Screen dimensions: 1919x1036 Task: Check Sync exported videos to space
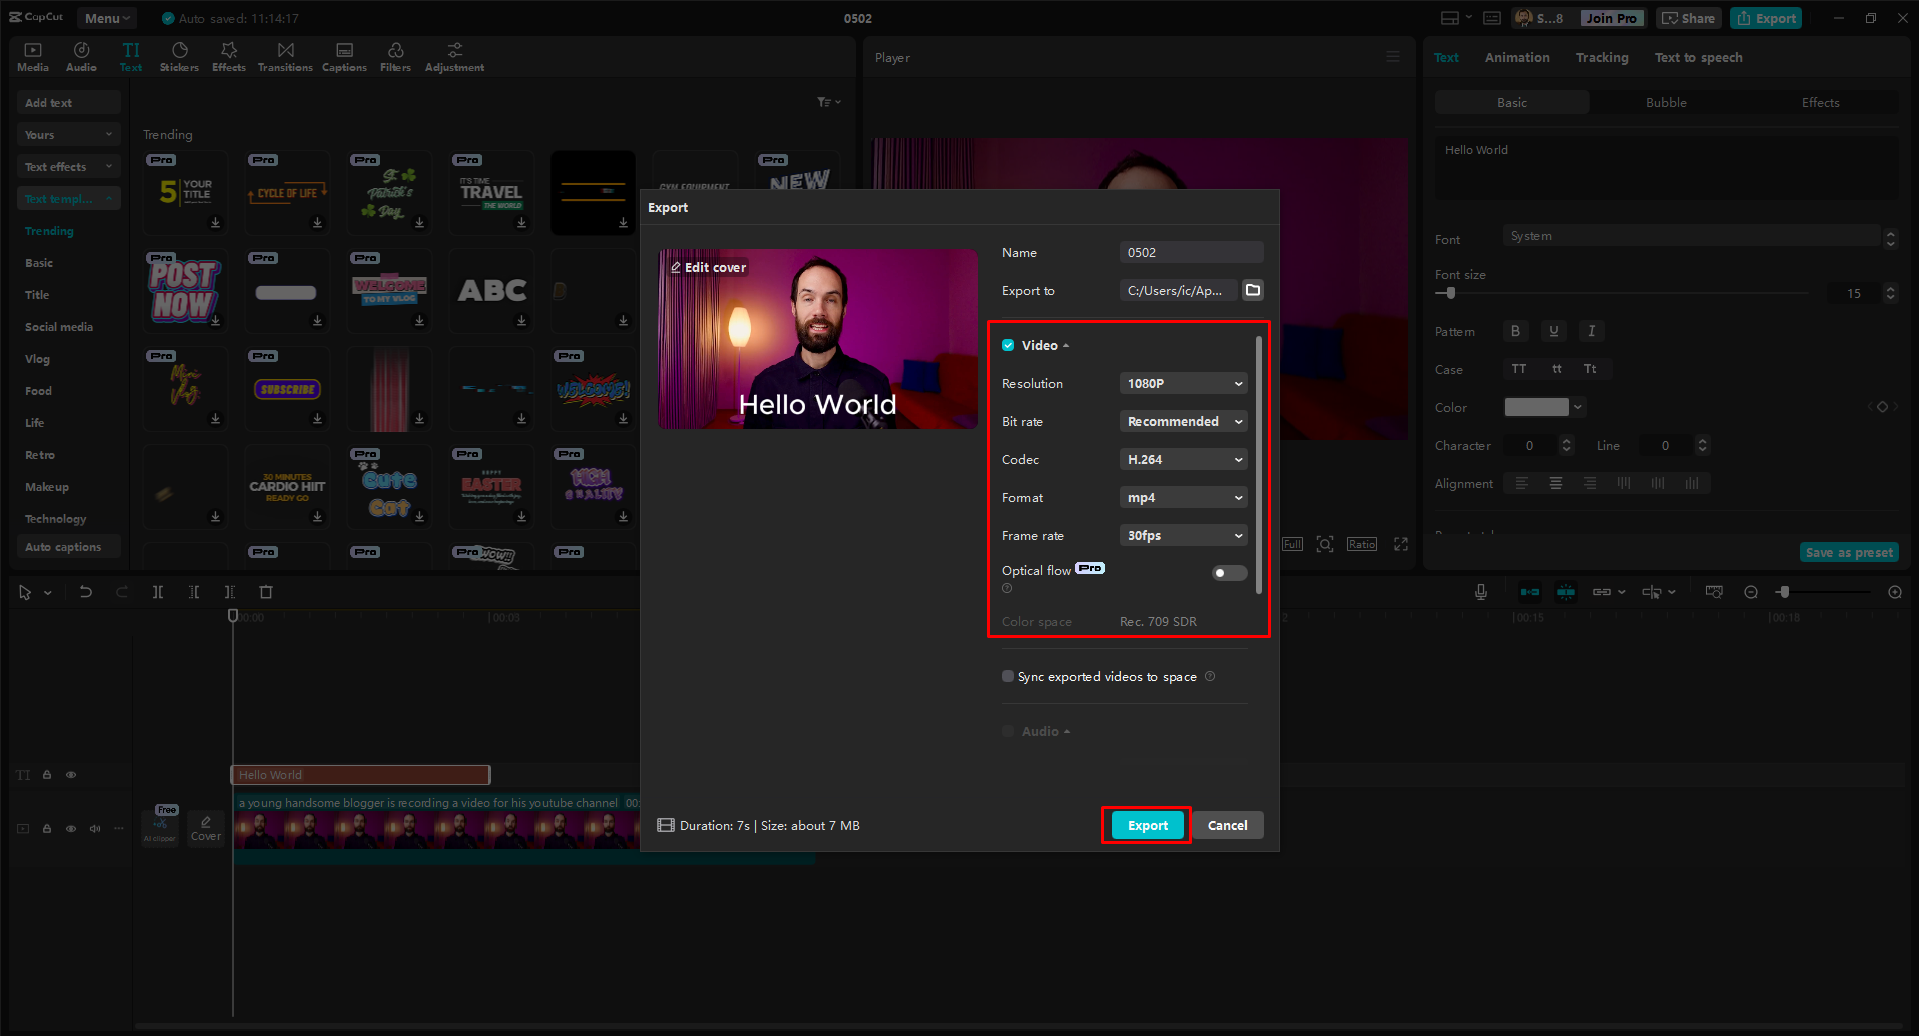click(x=1008, y=676)
